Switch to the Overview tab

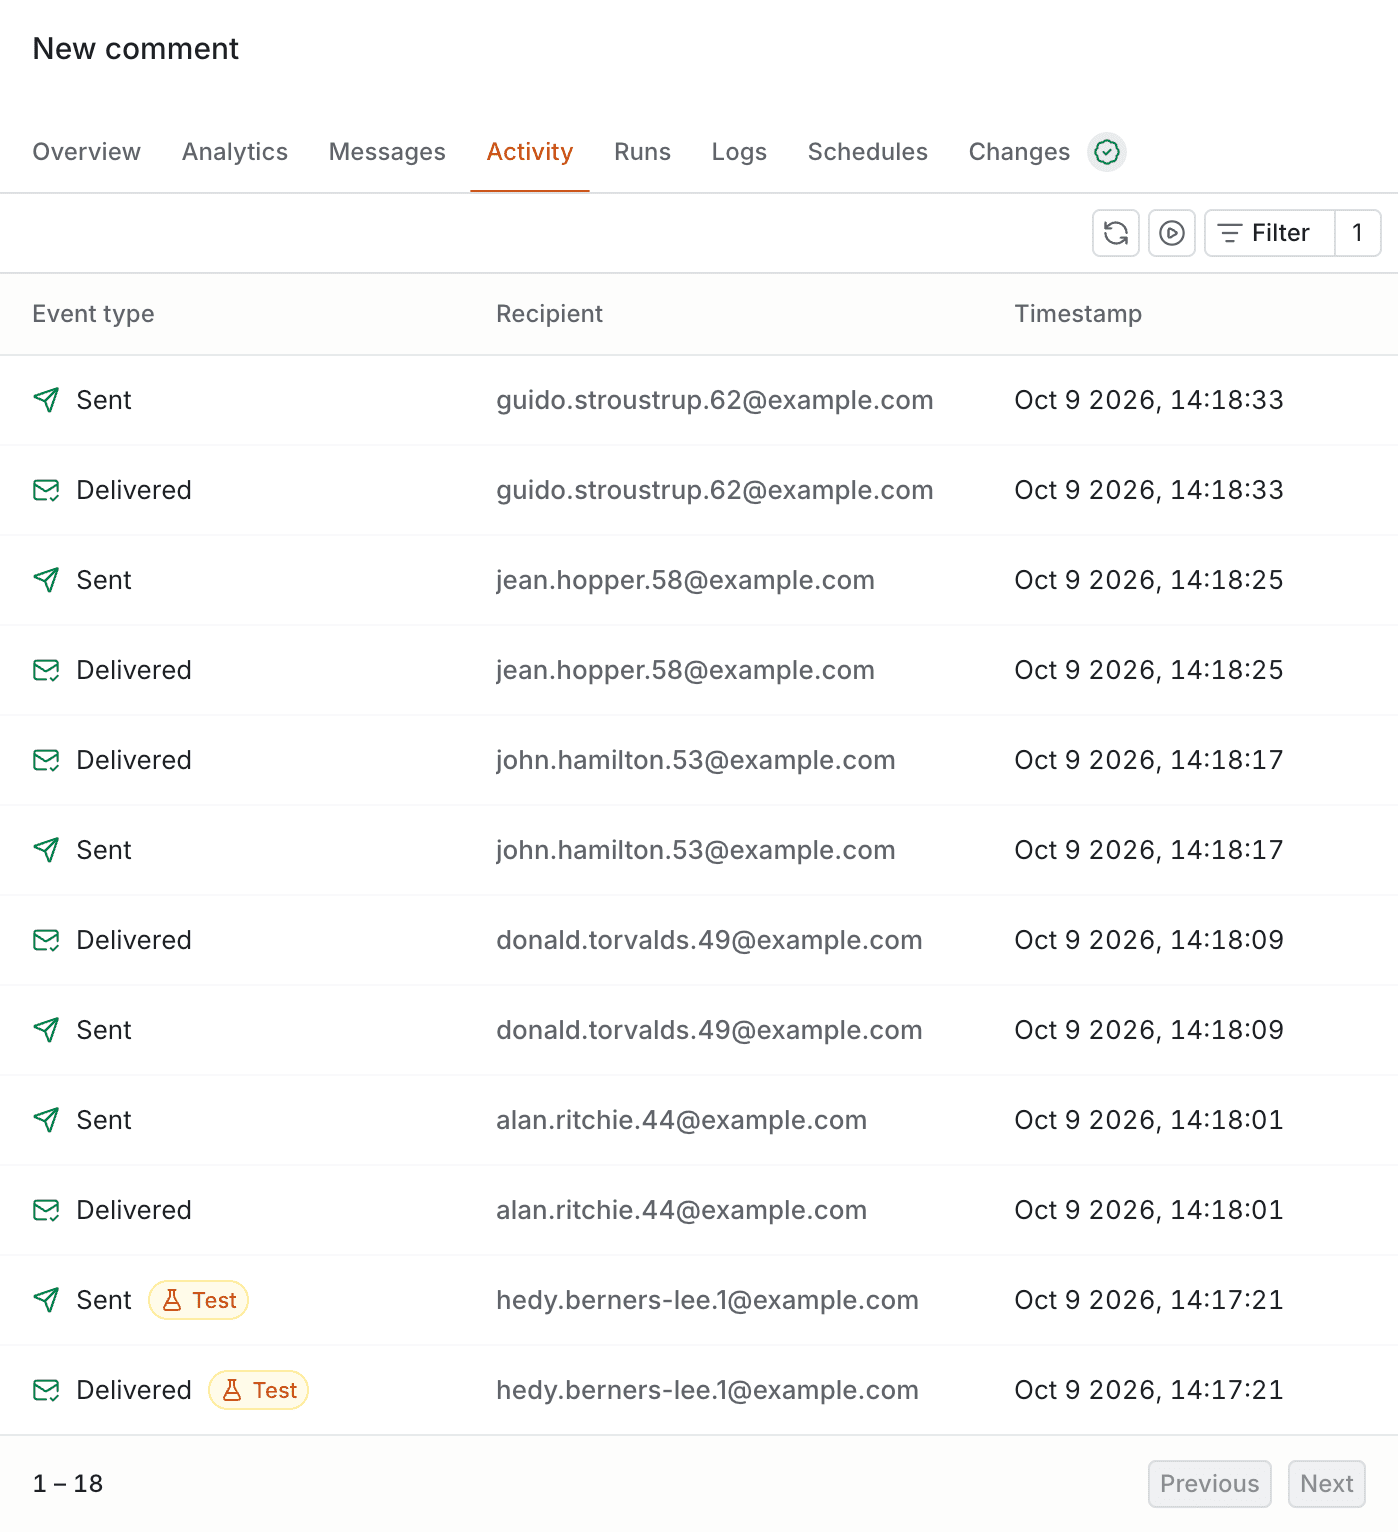(x=87, y=152)
